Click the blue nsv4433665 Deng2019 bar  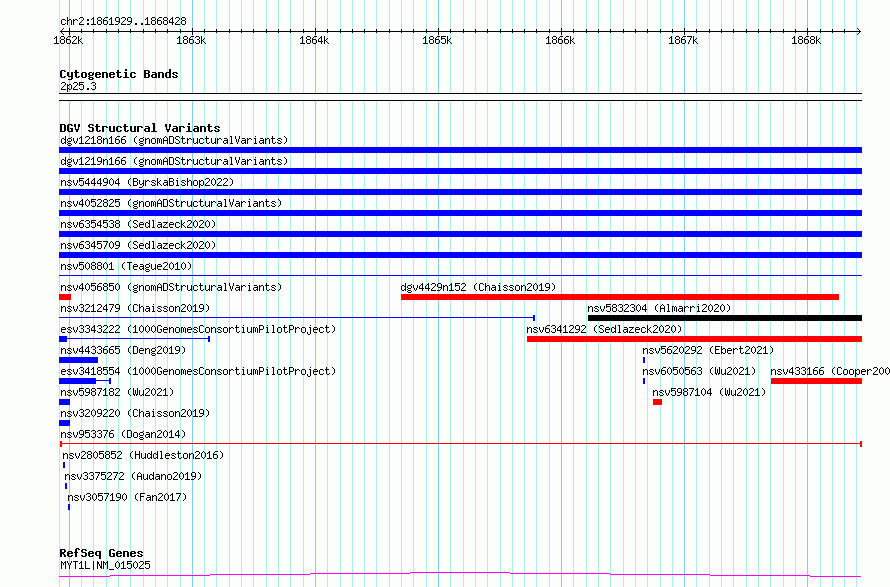pyautogui.click(x=78, y=360)
